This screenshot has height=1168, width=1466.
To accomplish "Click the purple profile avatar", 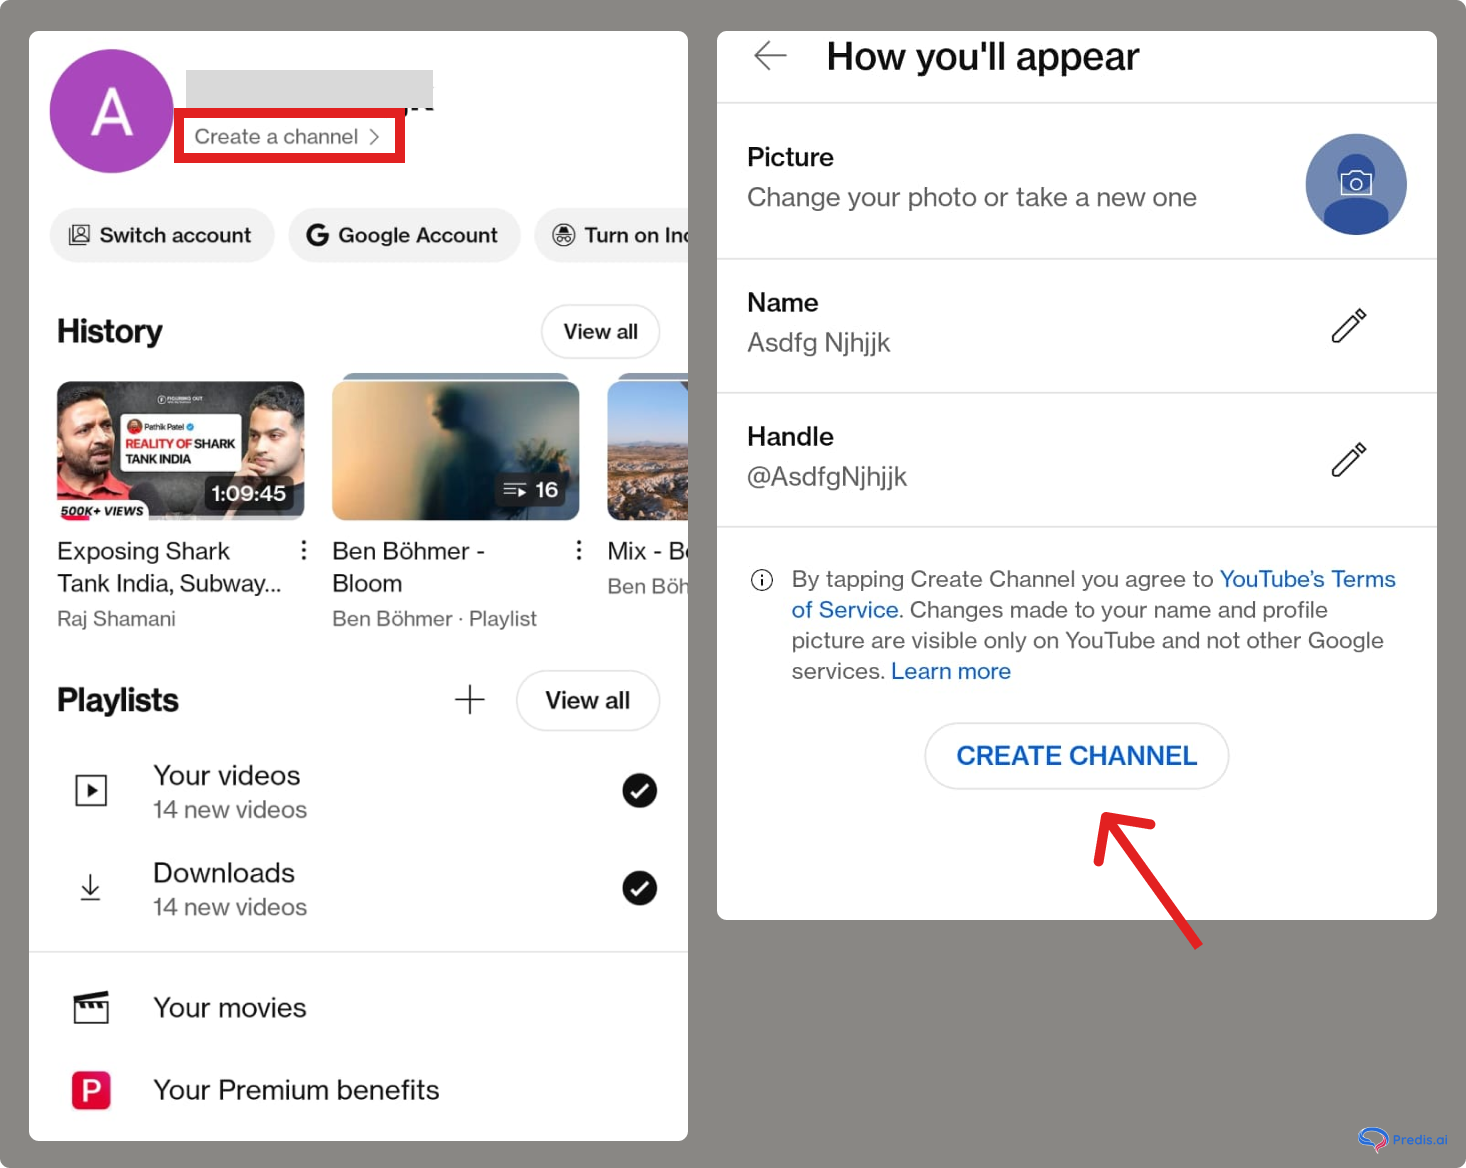I will [x=111, y=111].
